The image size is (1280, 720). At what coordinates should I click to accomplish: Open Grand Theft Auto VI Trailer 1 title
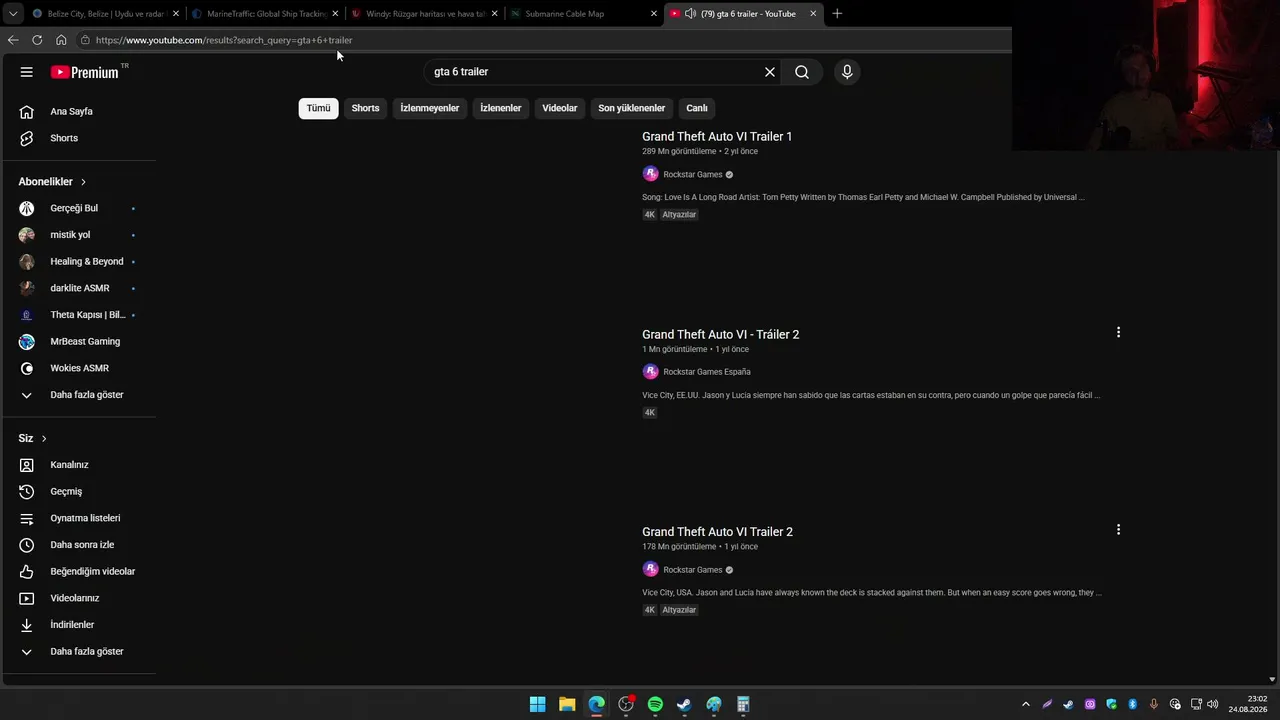coord(717,137)
